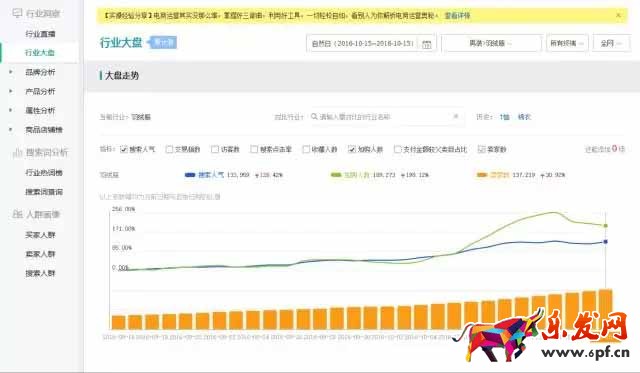The height and width of the screenshot is (373, 640).
Task: Click the orange 卖家数 legend swatch
Action: [482, 175]
